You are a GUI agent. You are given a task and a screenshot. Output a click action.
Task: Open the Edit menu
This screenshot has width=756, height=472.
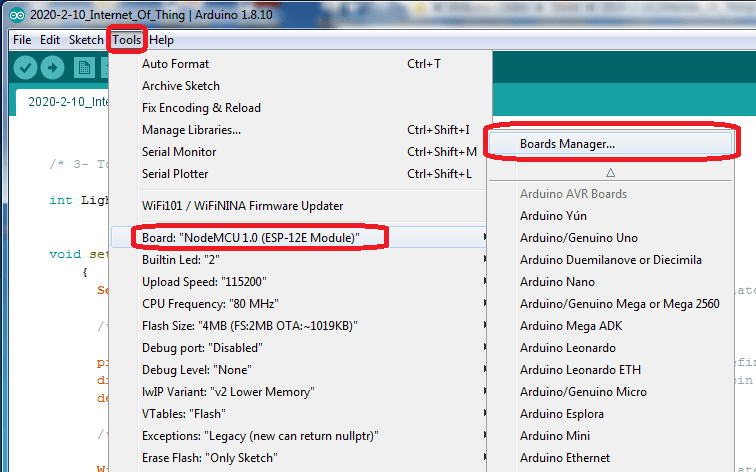click(50, 40)
